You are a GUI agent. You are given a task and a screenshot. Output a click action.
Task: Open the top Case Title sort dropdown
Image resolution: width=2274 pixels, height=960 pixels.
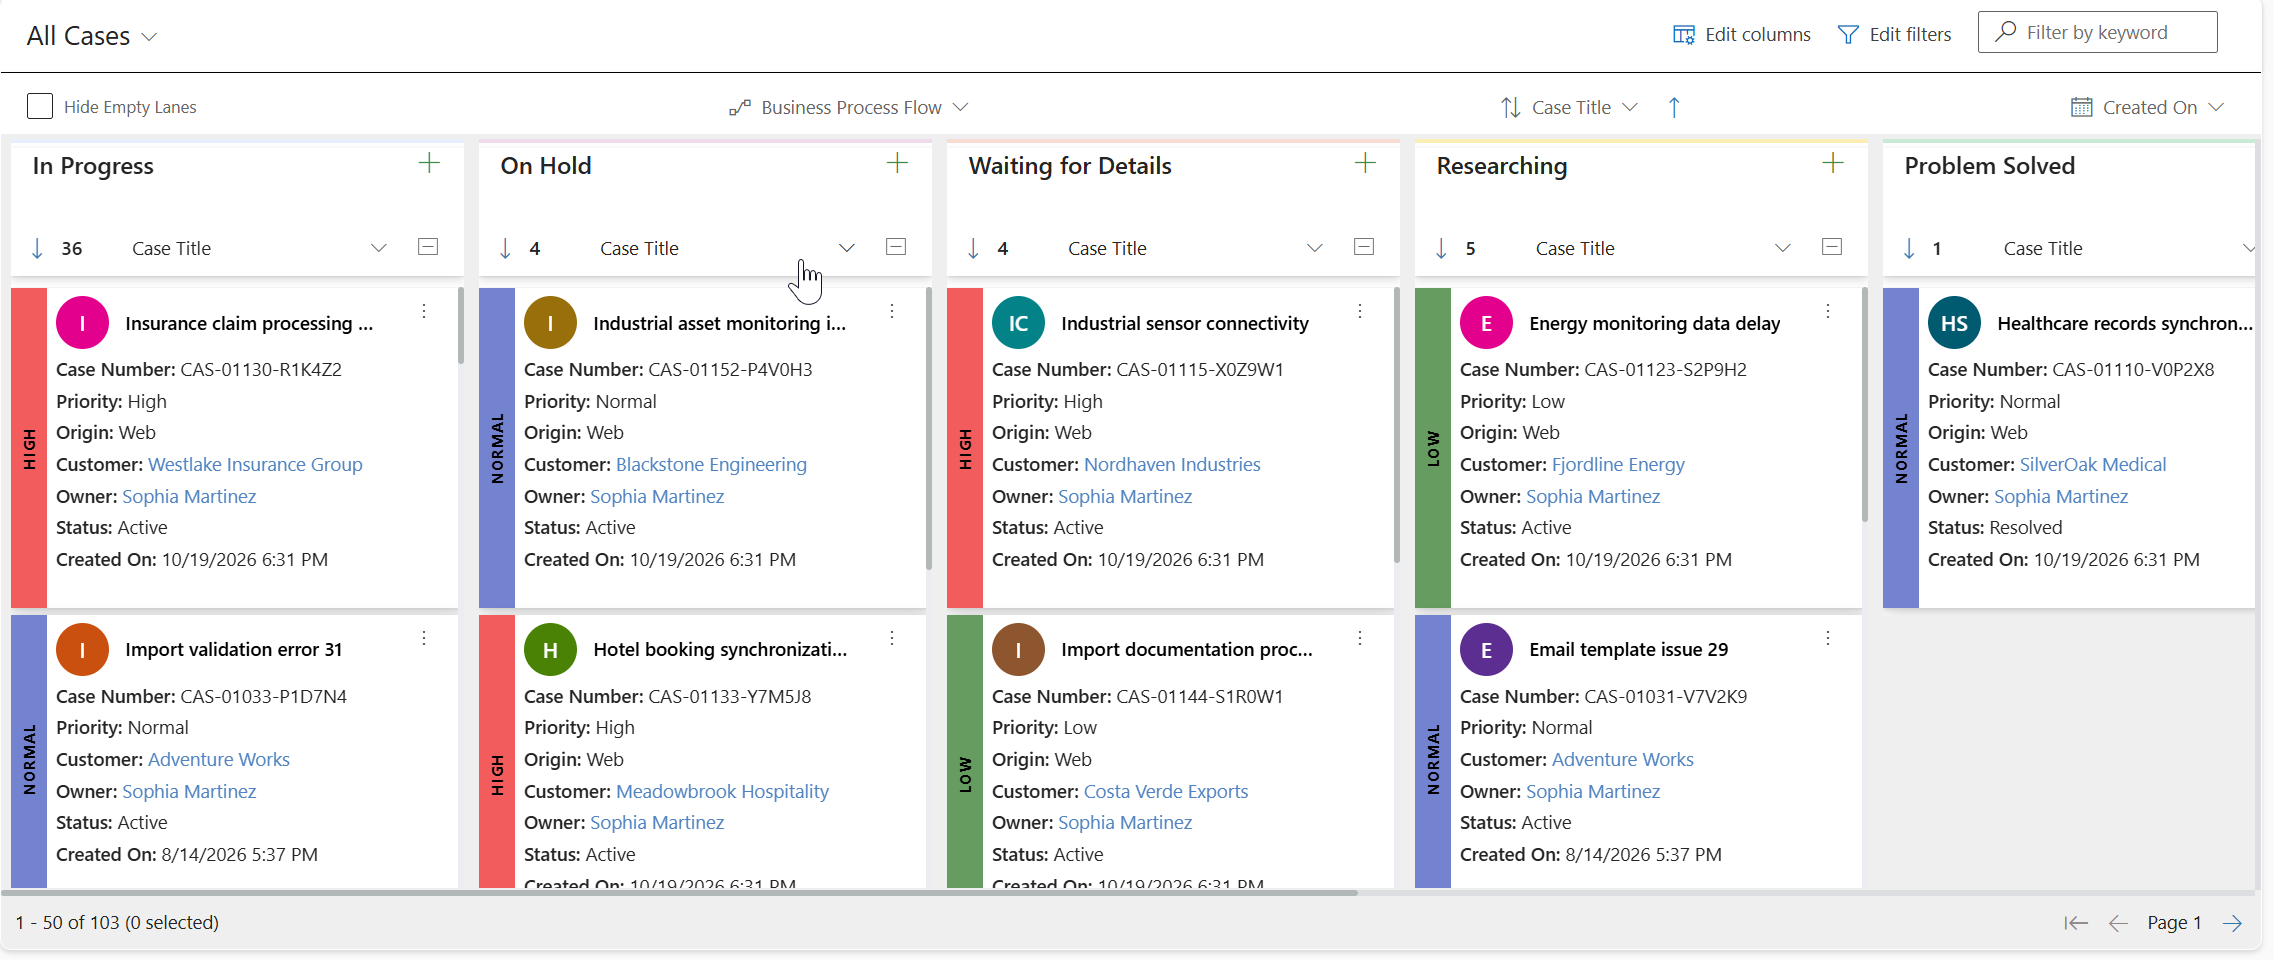[1570, 107]
